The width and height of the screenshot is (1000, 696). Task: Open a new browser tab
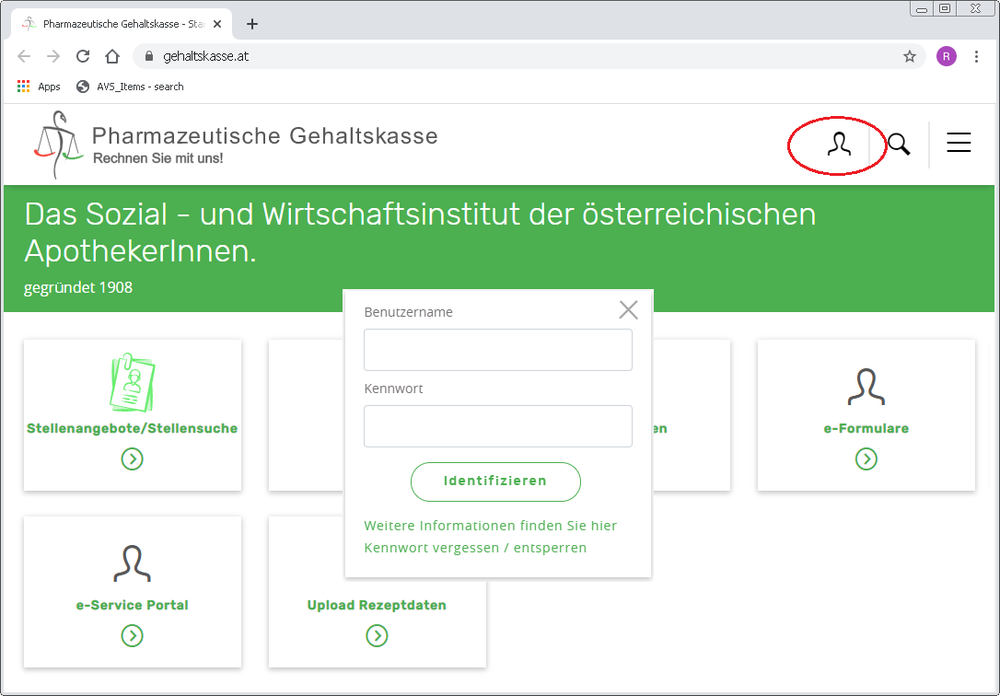pyautogui.click(x=252, y=24)
